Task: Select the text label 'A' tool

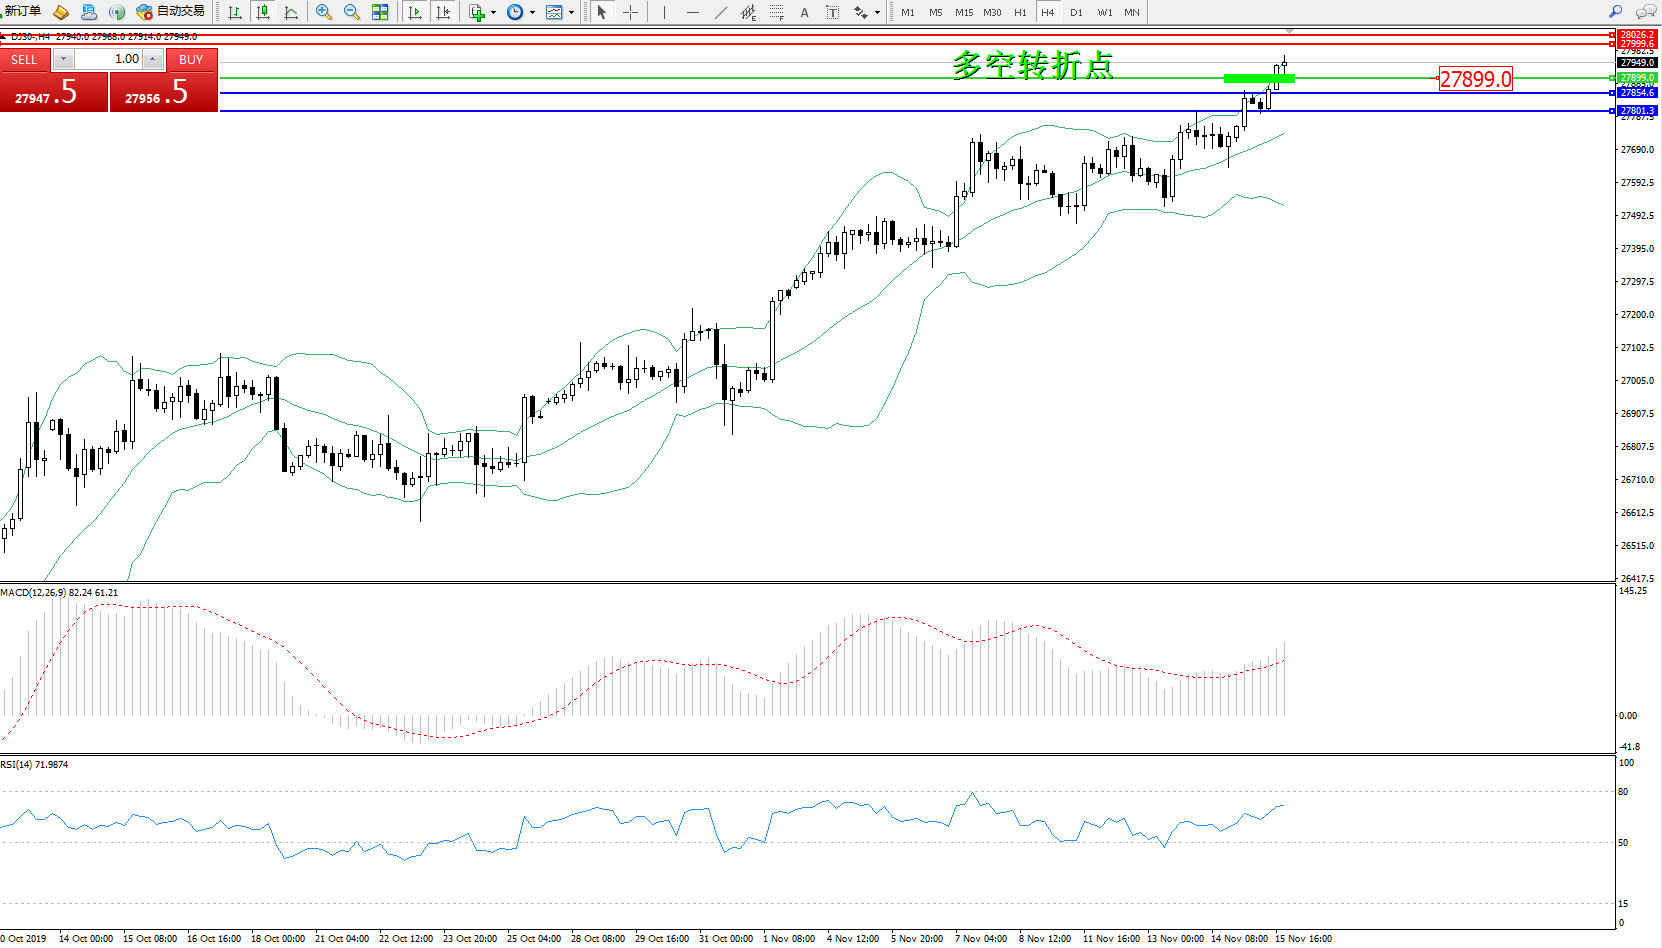Action: coord(804,12)
